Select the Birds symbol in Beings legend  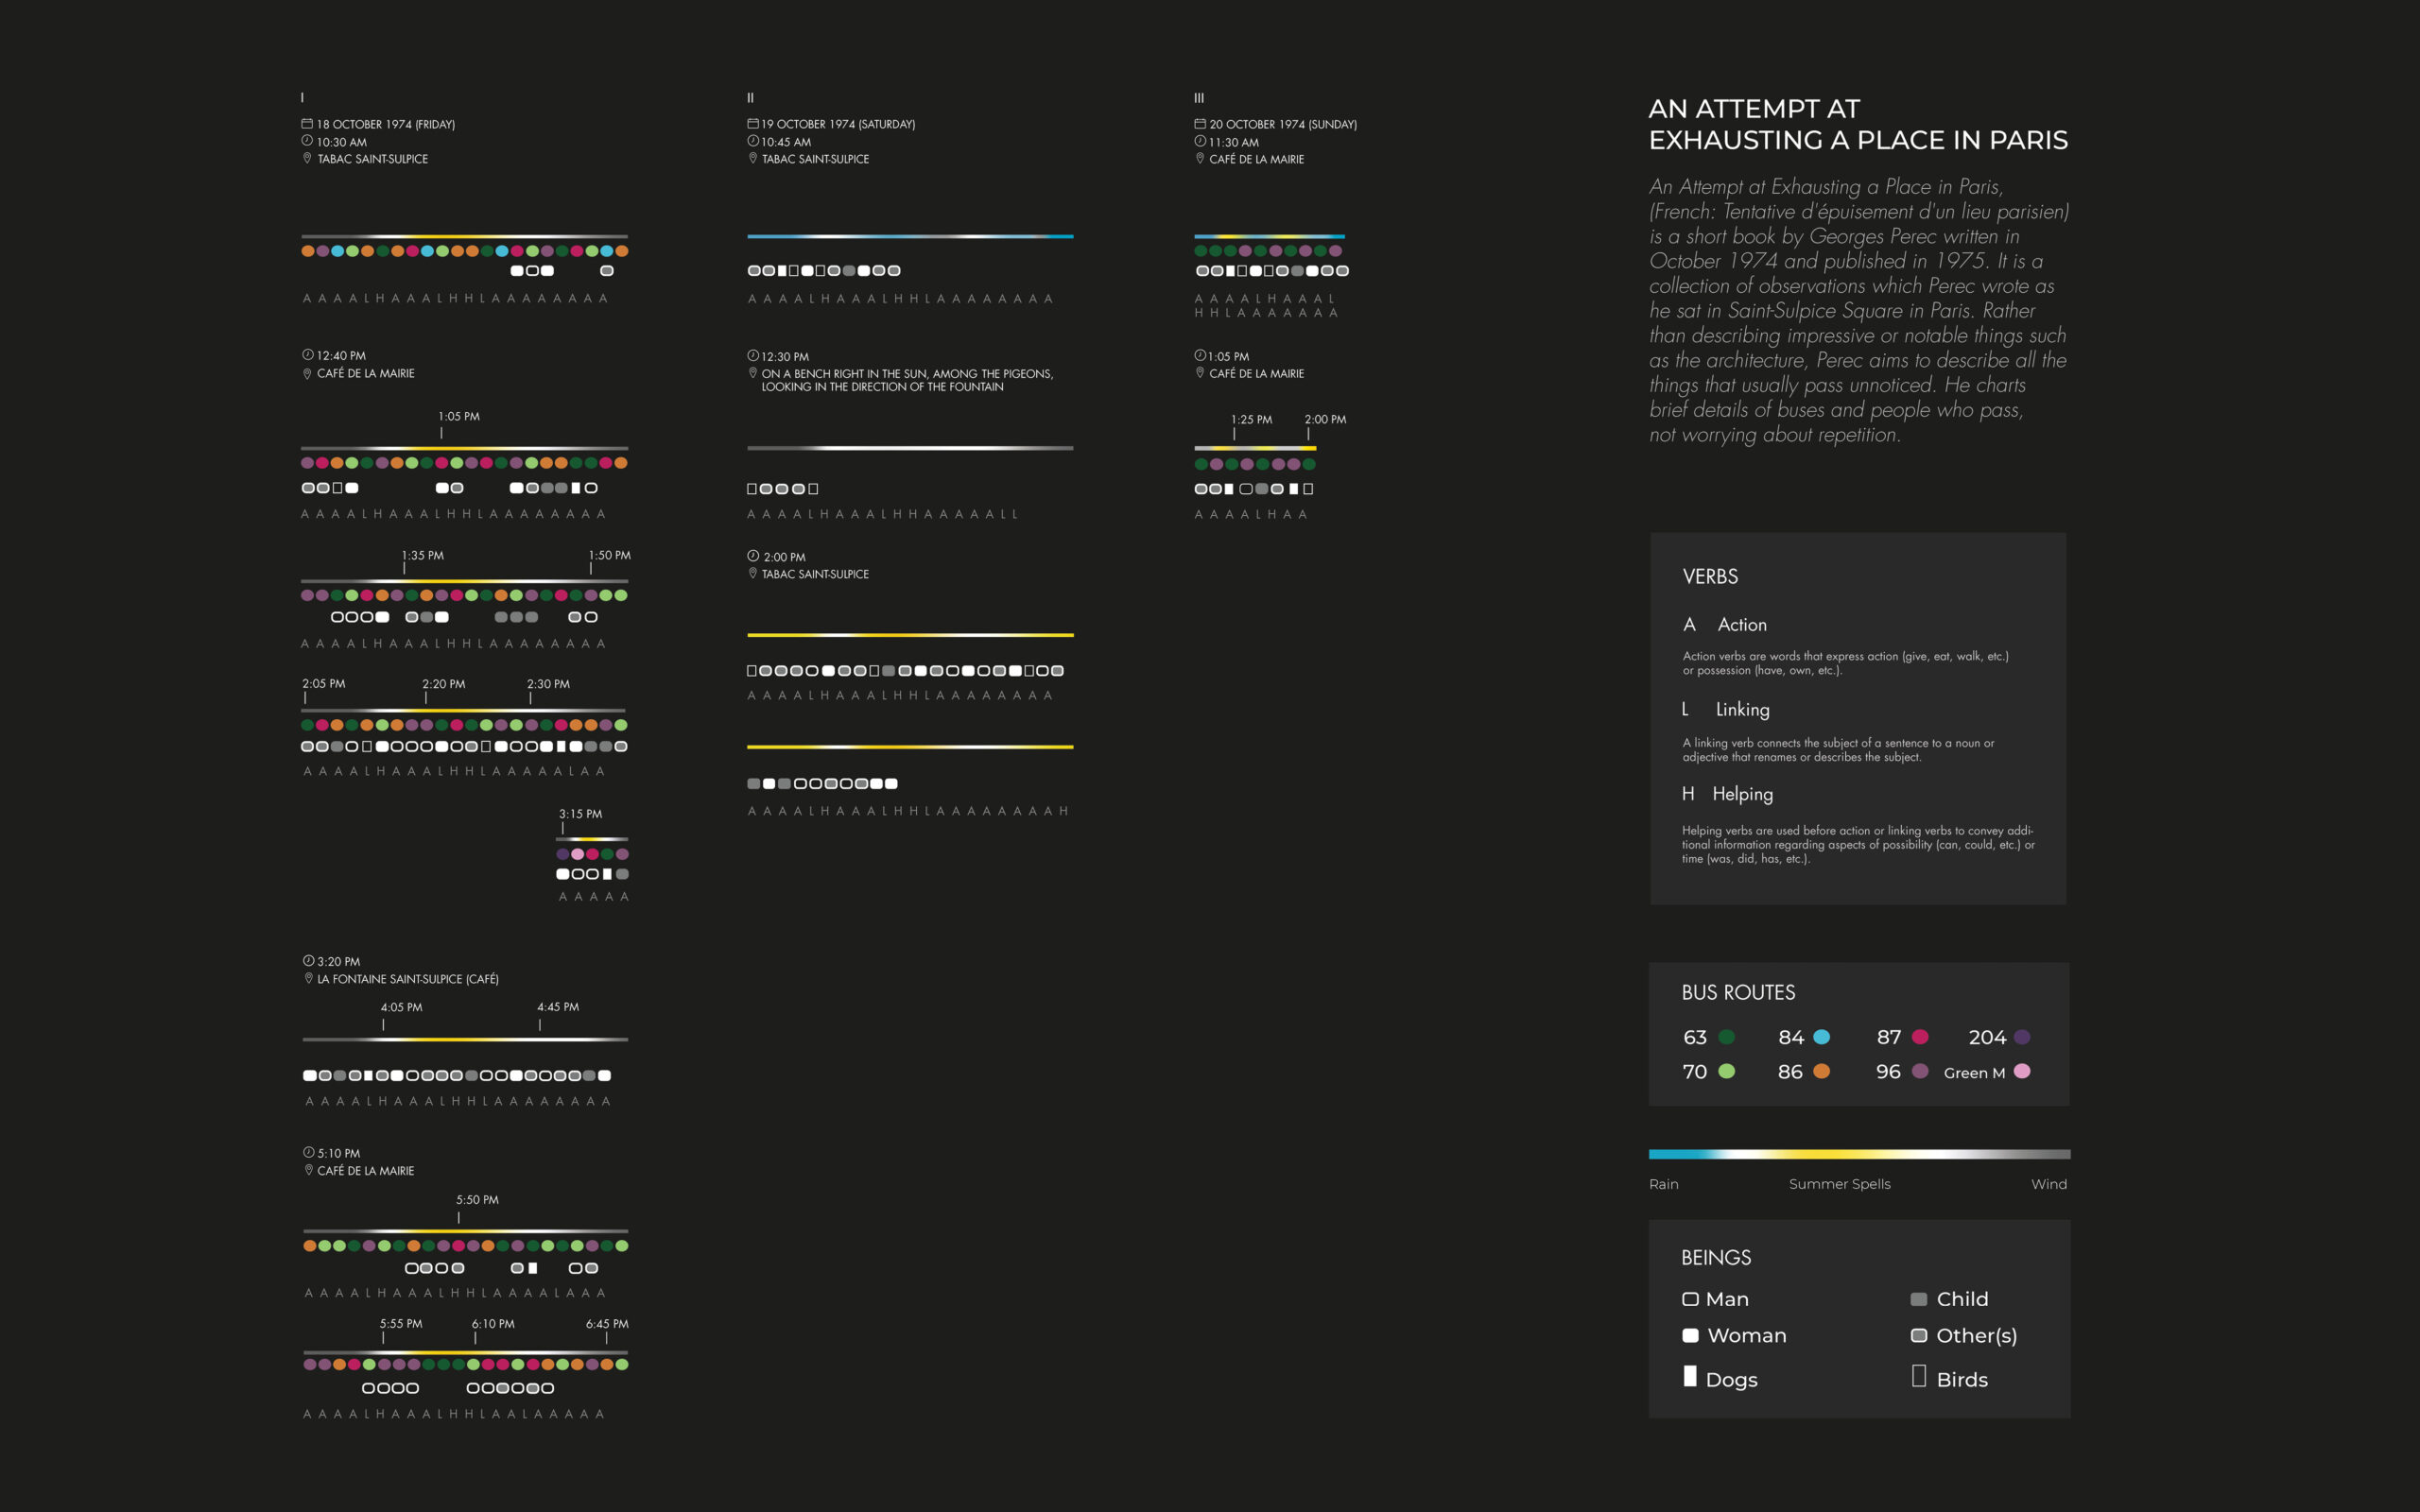tap(1918, 1377)
